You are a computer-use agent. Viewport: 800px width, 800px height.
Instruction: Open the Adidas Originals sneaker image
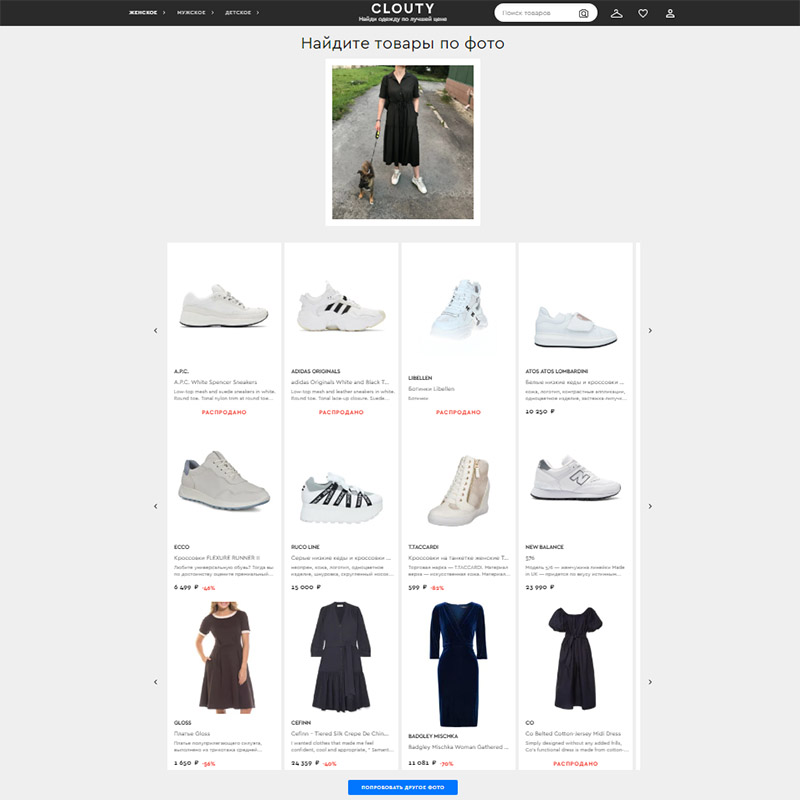tap(341, 306)
